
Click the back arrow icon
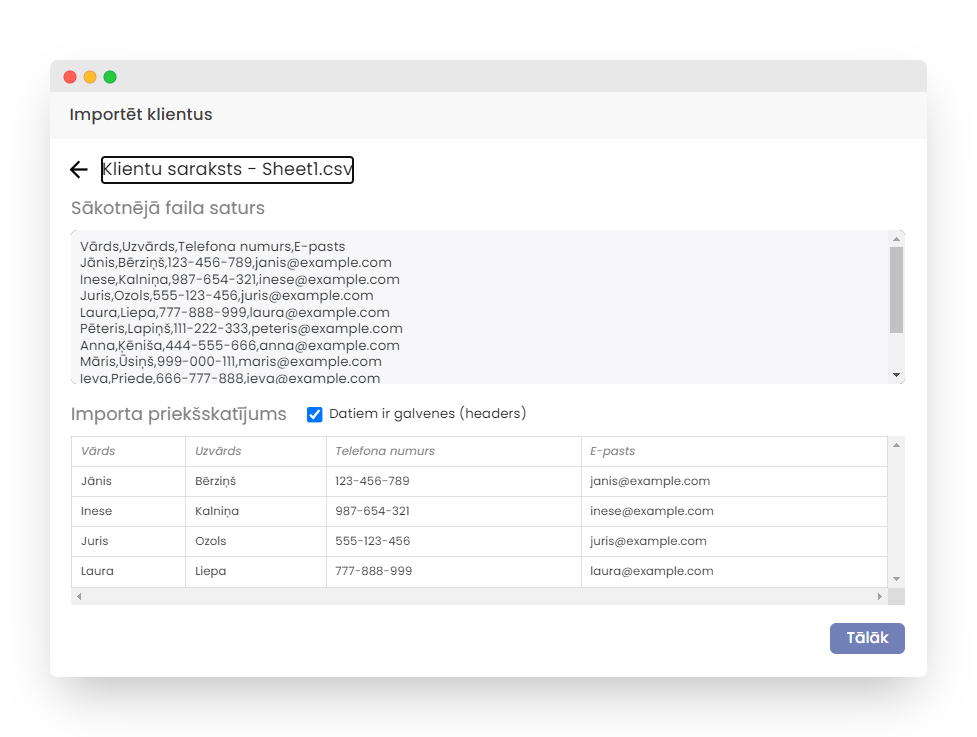point(79,170)
